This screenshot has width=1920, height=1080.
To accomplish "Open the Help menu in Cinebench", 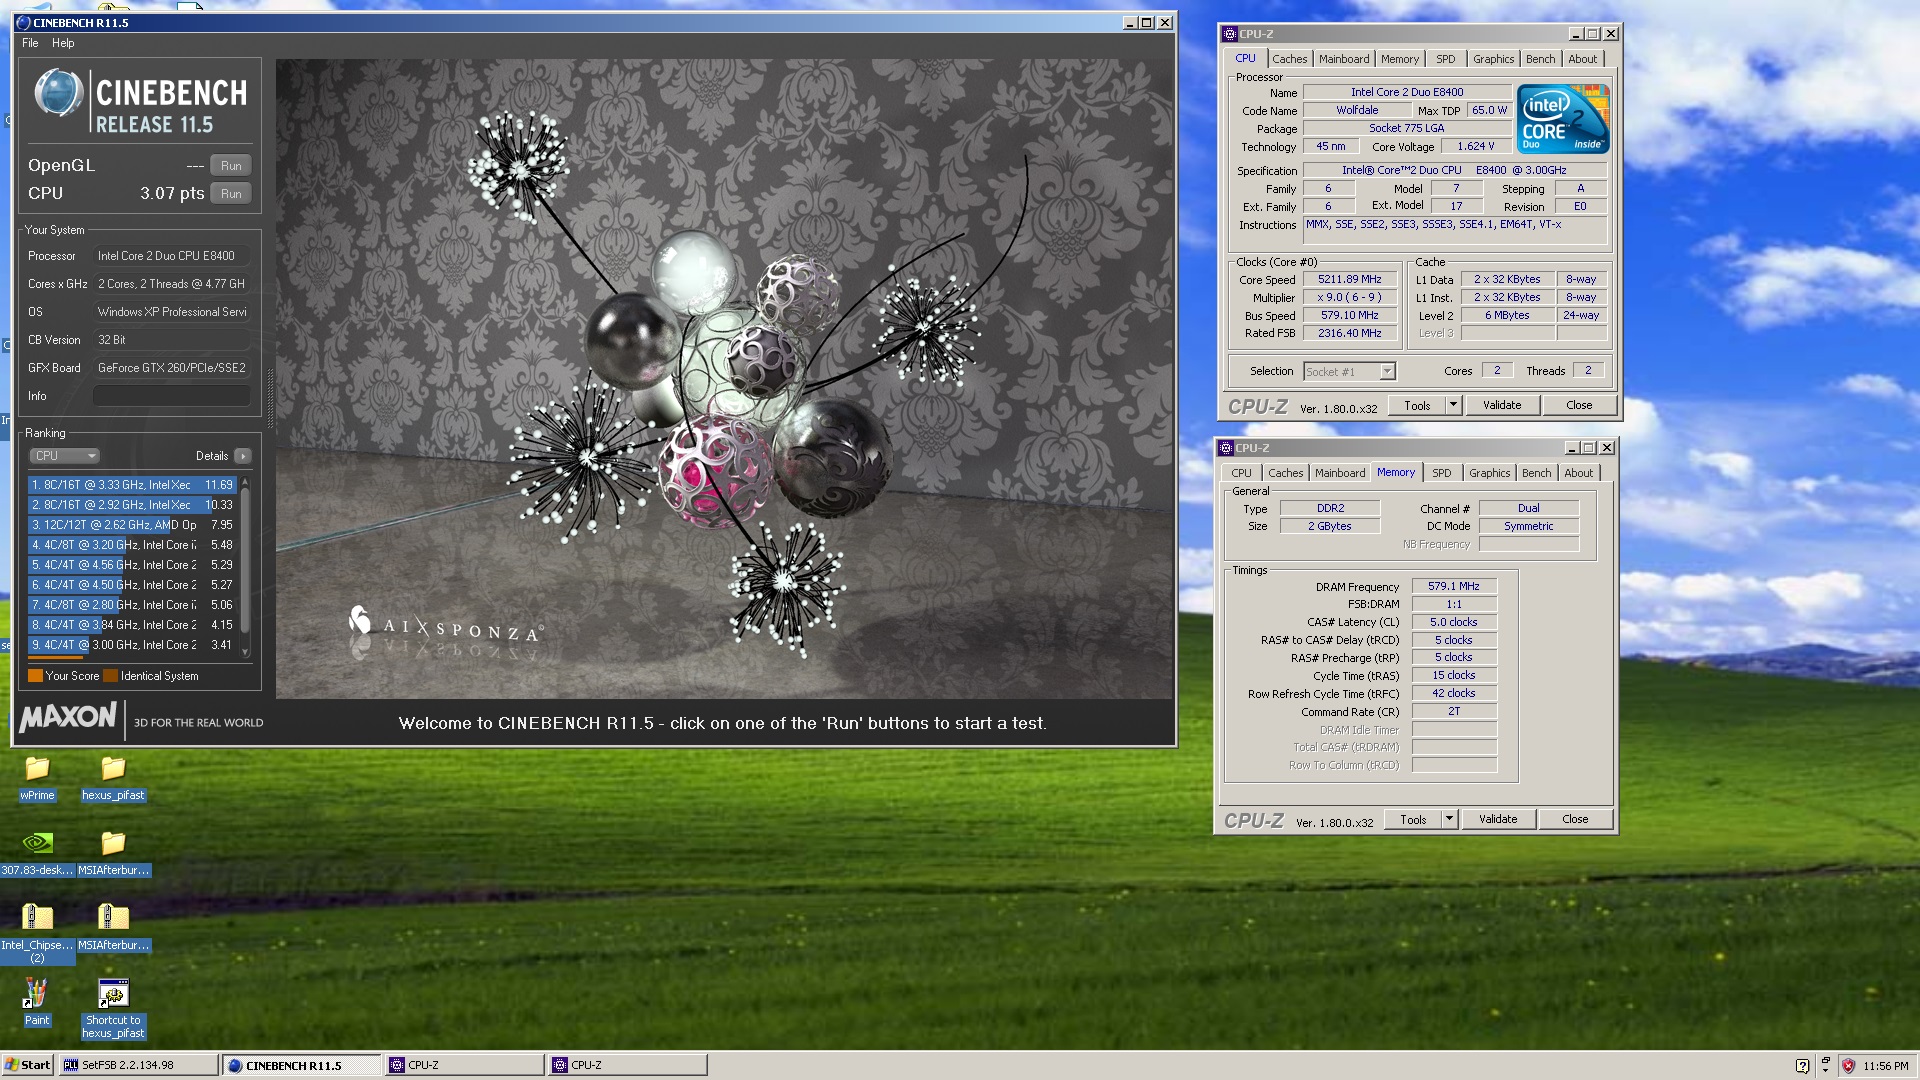I will point(63,43).
